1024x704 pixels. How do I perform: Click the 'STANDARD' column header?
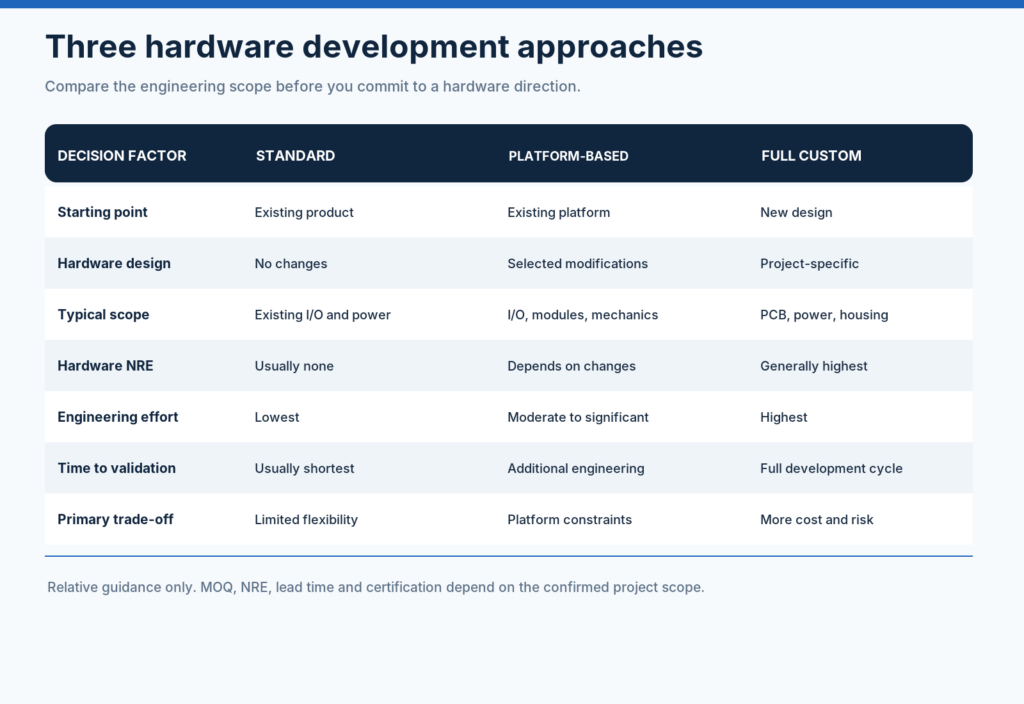point(295,155)
